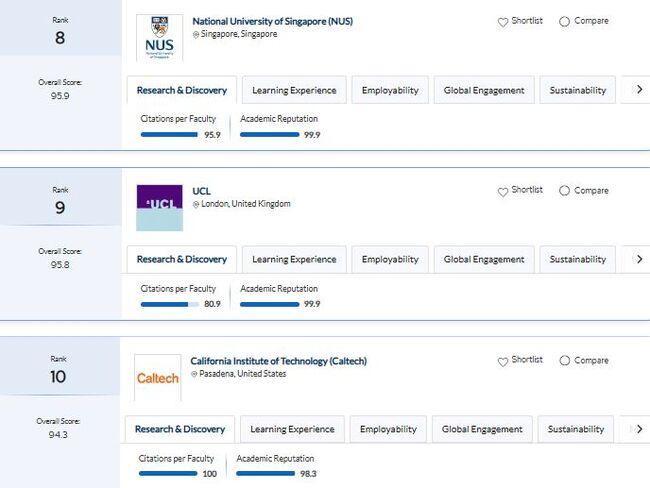Open California Institute of Technology link
Screen dimensions: 650x488
(278, 361)
